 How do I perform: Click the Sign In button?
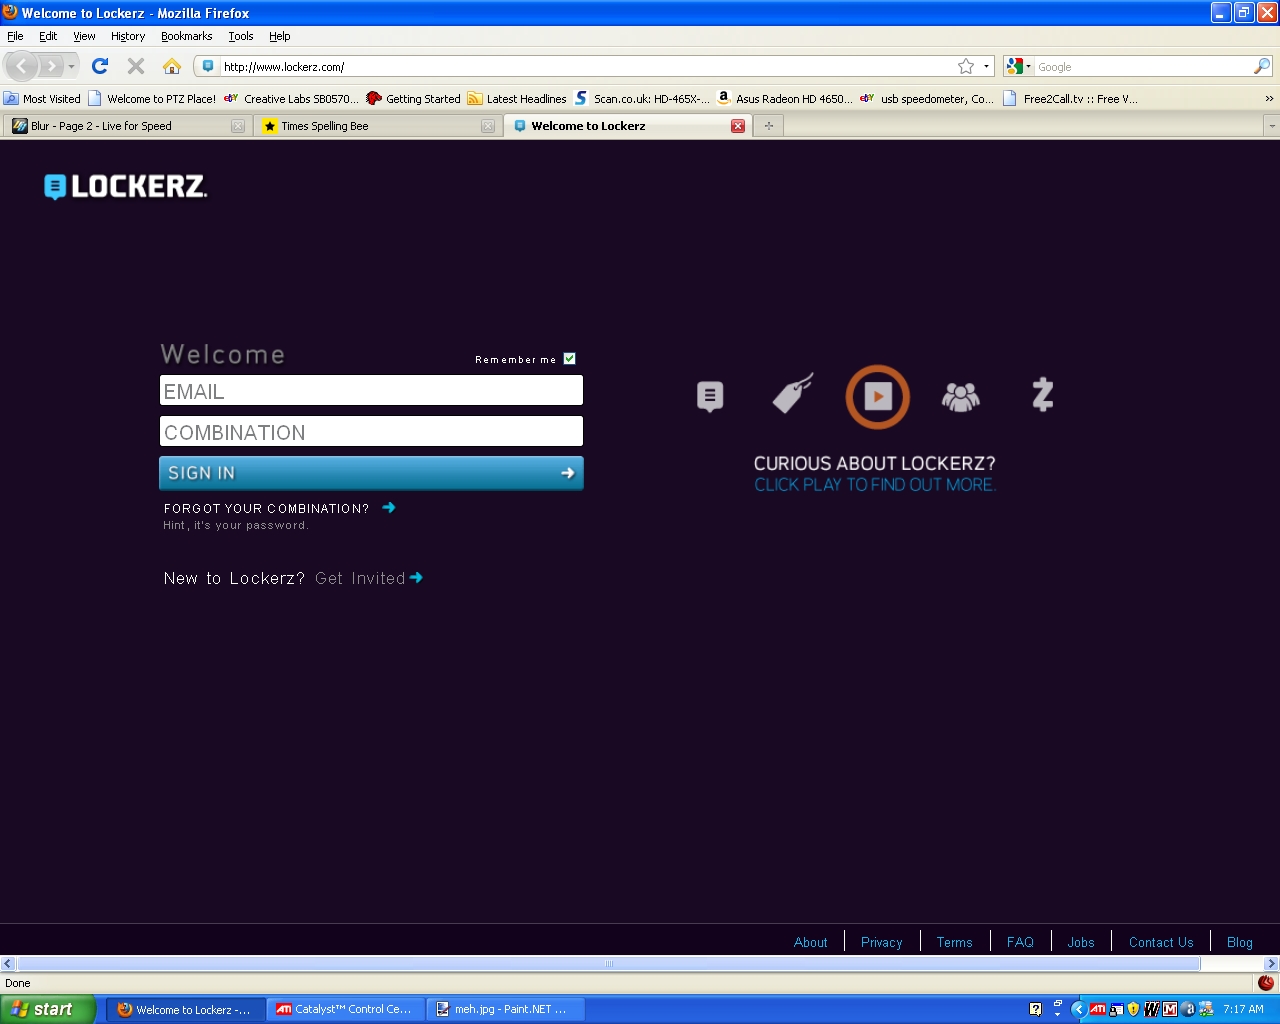tap(371, 473)
